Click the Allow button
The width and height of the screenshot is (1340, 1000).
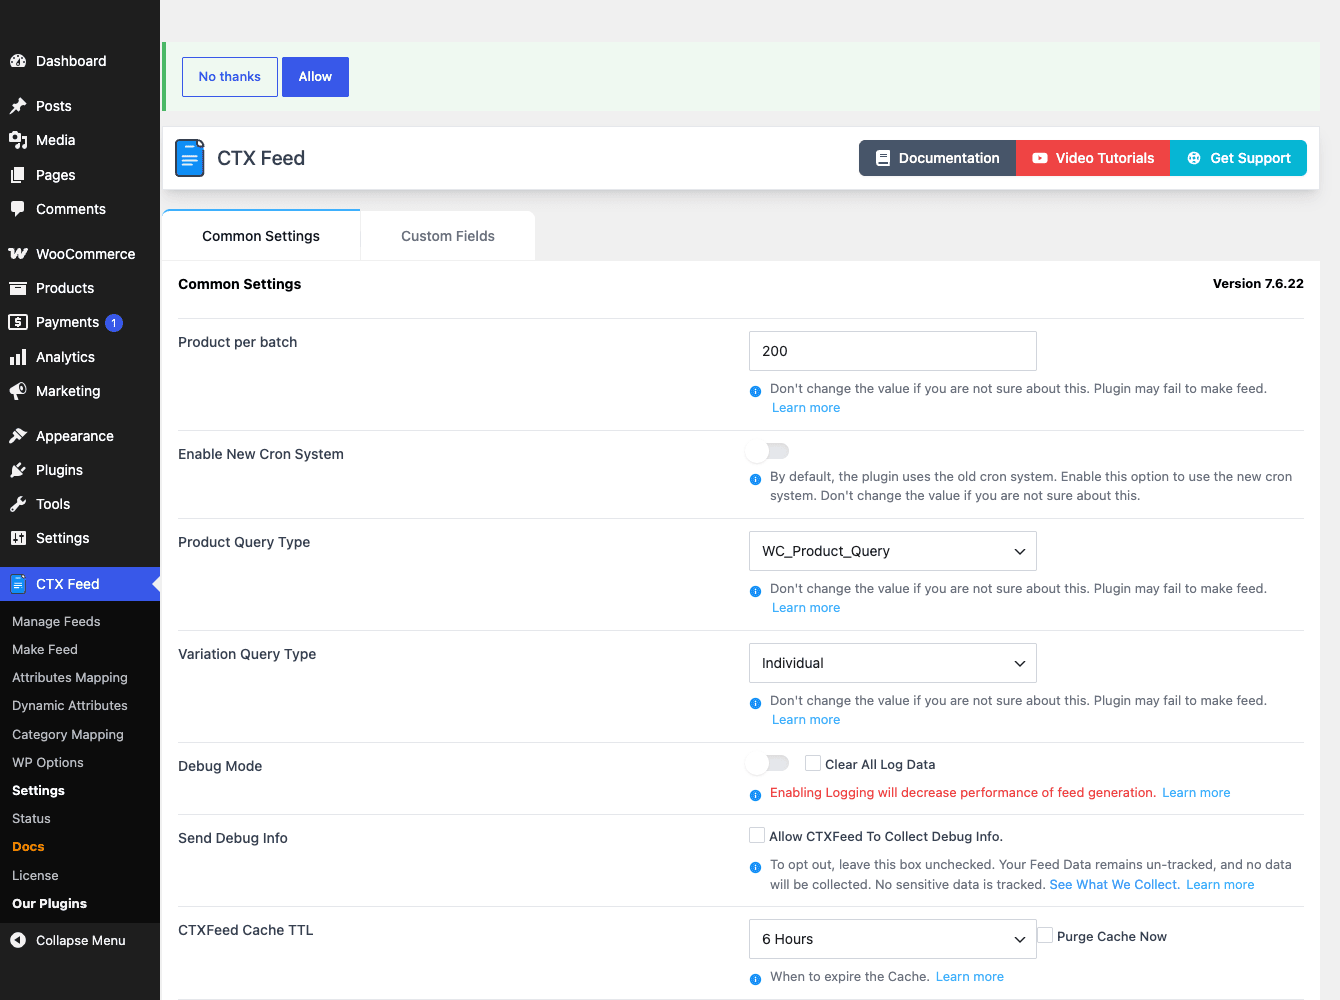click(x=315, y=77)
